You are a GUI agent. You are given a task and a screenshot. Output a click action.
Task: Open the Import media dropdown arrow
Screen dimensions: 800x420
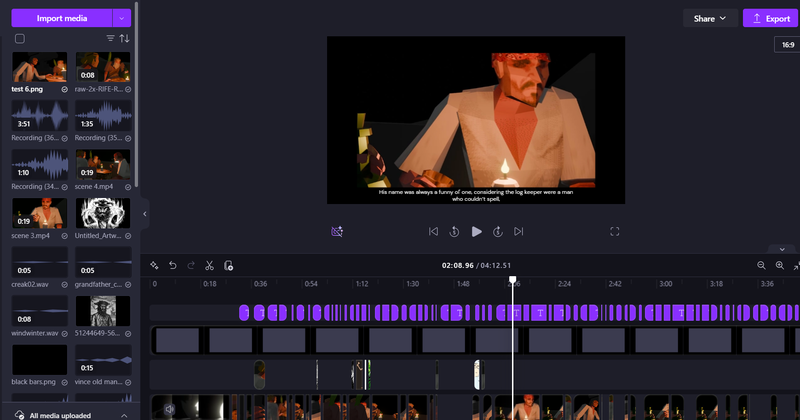click(121, 18)
